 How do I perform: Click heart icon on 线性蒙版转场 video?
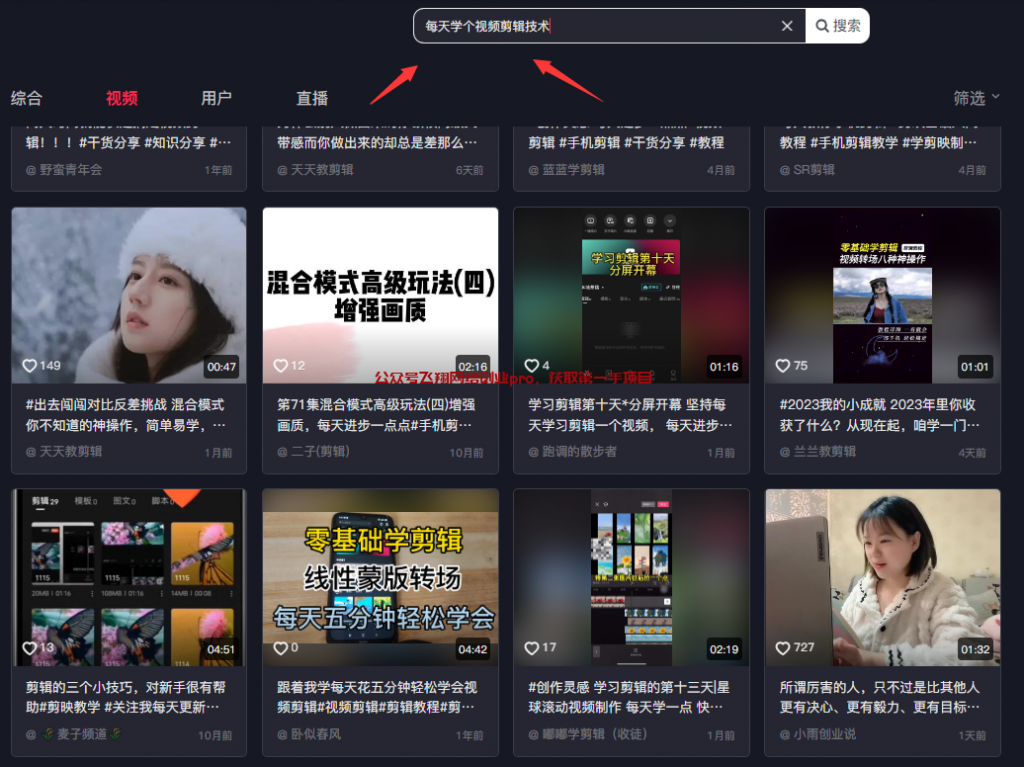click(281, 648)
